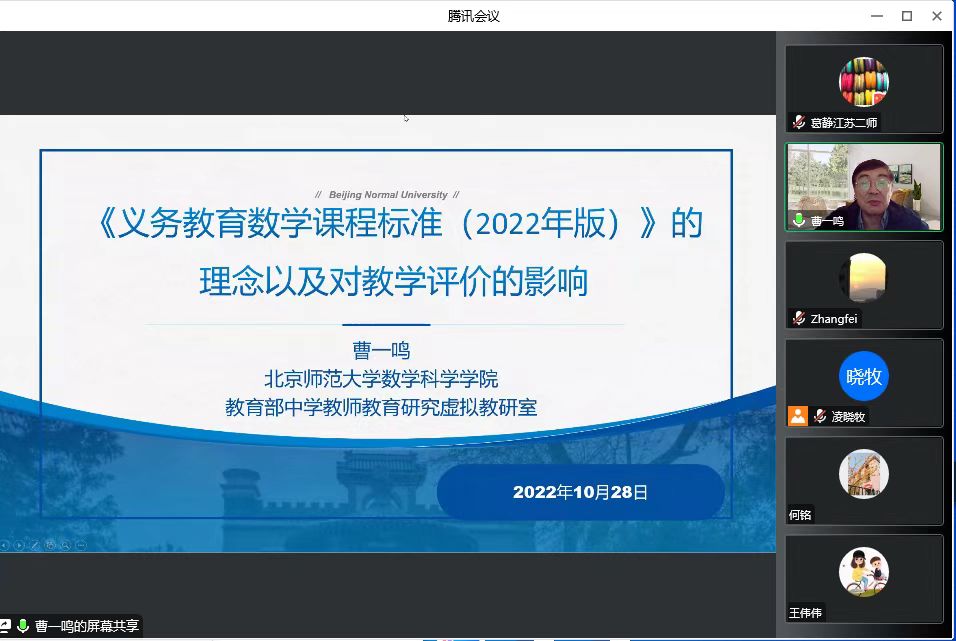Select the macaron avatar of 袁静江苏二师
This screenshot has height=641, width=956.
[x=864, y=82]
